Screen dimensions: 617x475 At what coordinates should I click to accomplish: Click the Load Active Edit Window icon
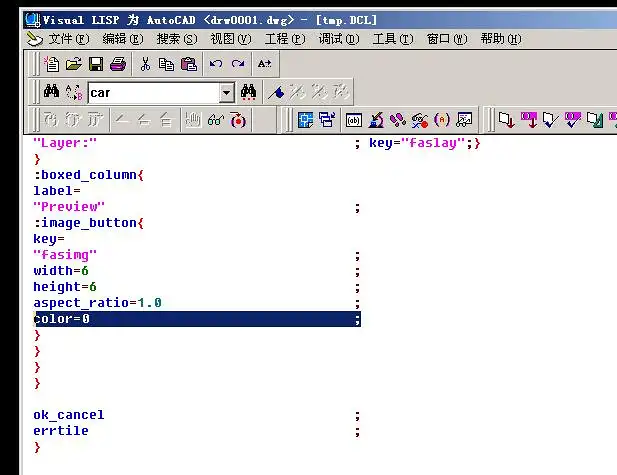pyautogui.click(x=506, y=120)
